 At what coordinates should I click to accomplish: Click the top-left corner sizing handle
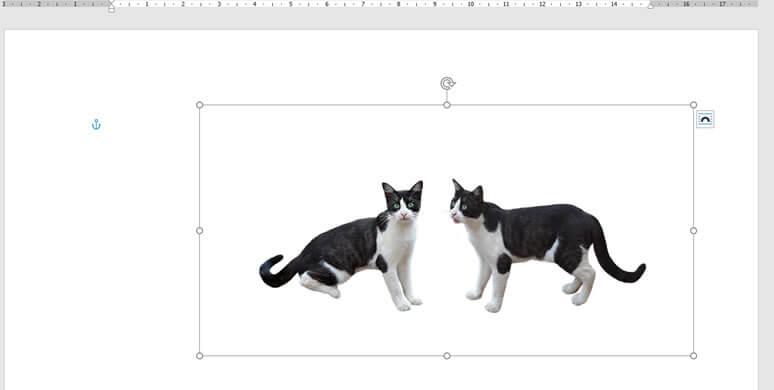pos(199,105)
